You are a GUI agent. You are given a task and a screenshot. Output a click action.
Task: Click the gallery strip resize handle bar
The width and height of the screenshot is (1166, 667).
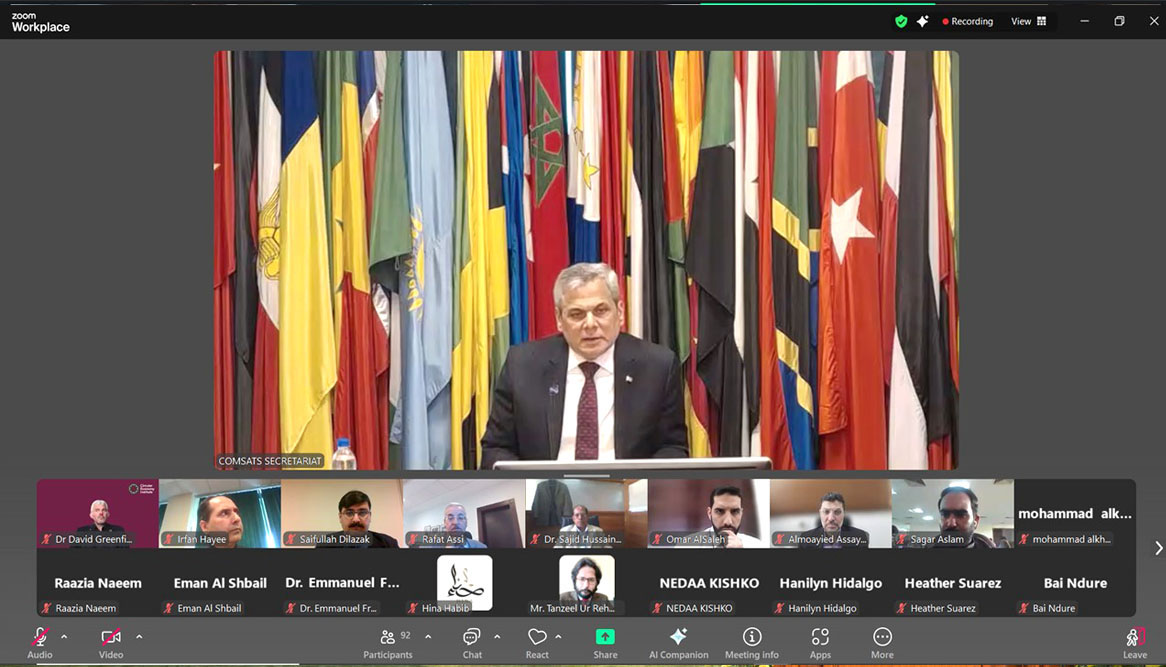tap(587, 475)
